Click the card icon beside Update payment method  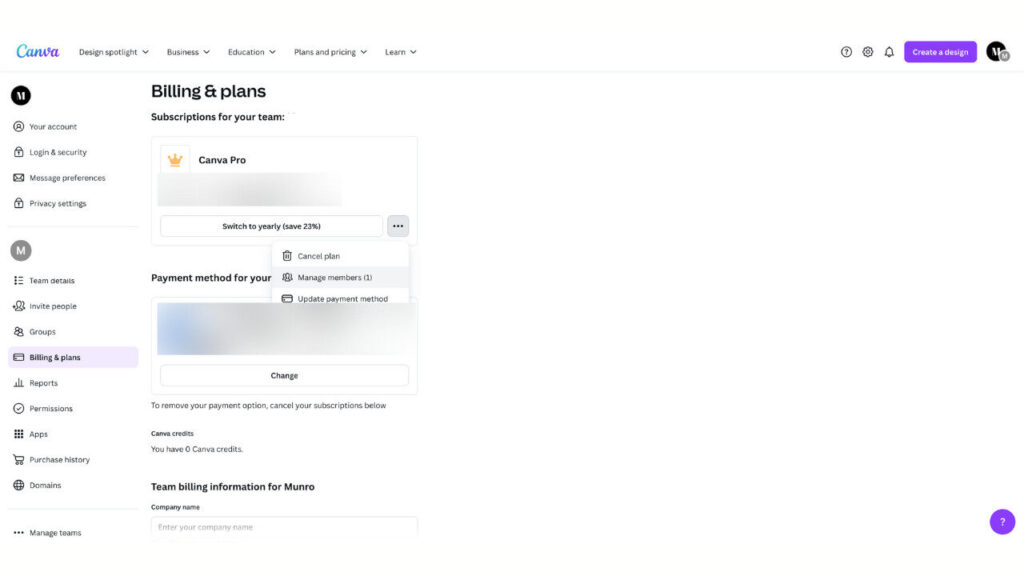287,298
